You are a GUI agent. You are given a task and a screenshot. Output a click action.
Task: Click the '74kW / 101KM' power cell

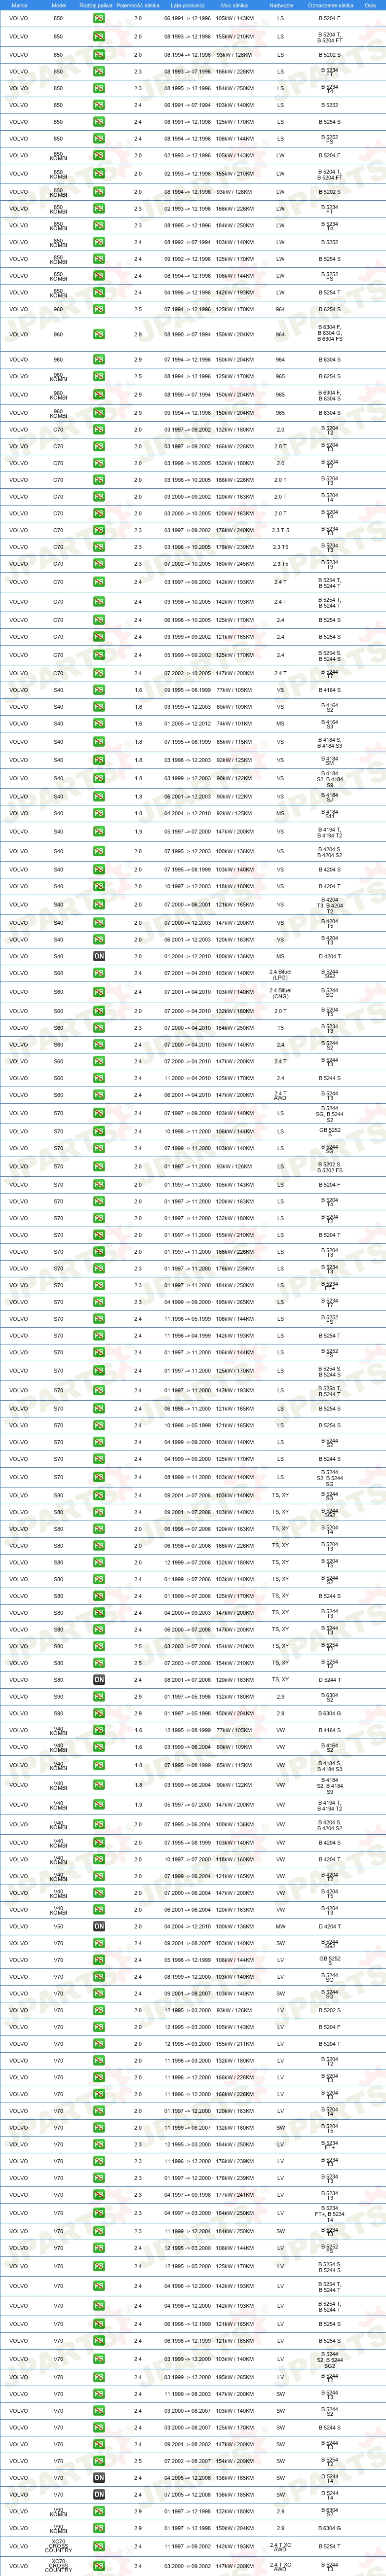coord(234,724)
